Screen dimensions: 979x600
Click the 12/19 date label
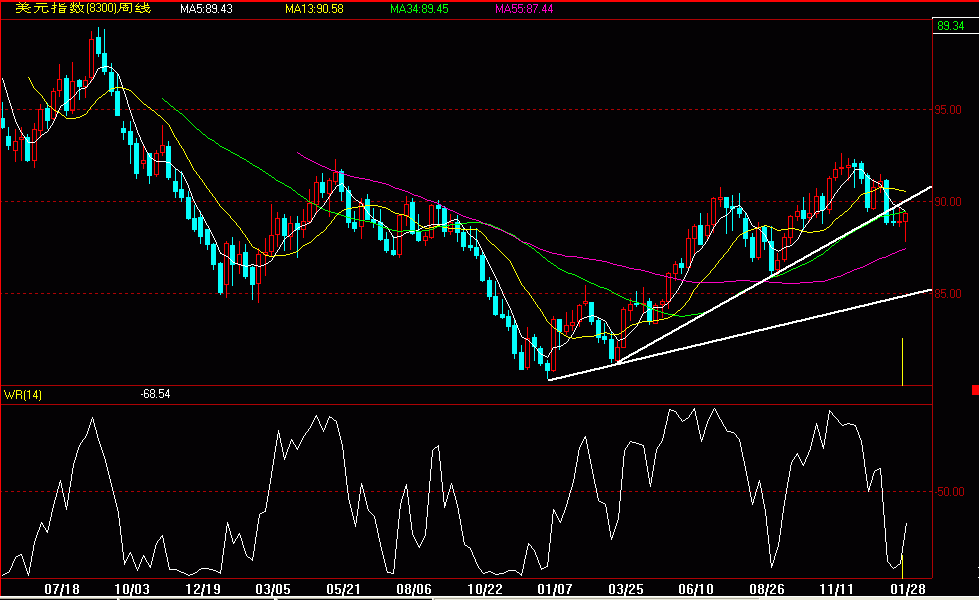coord(203,589)
